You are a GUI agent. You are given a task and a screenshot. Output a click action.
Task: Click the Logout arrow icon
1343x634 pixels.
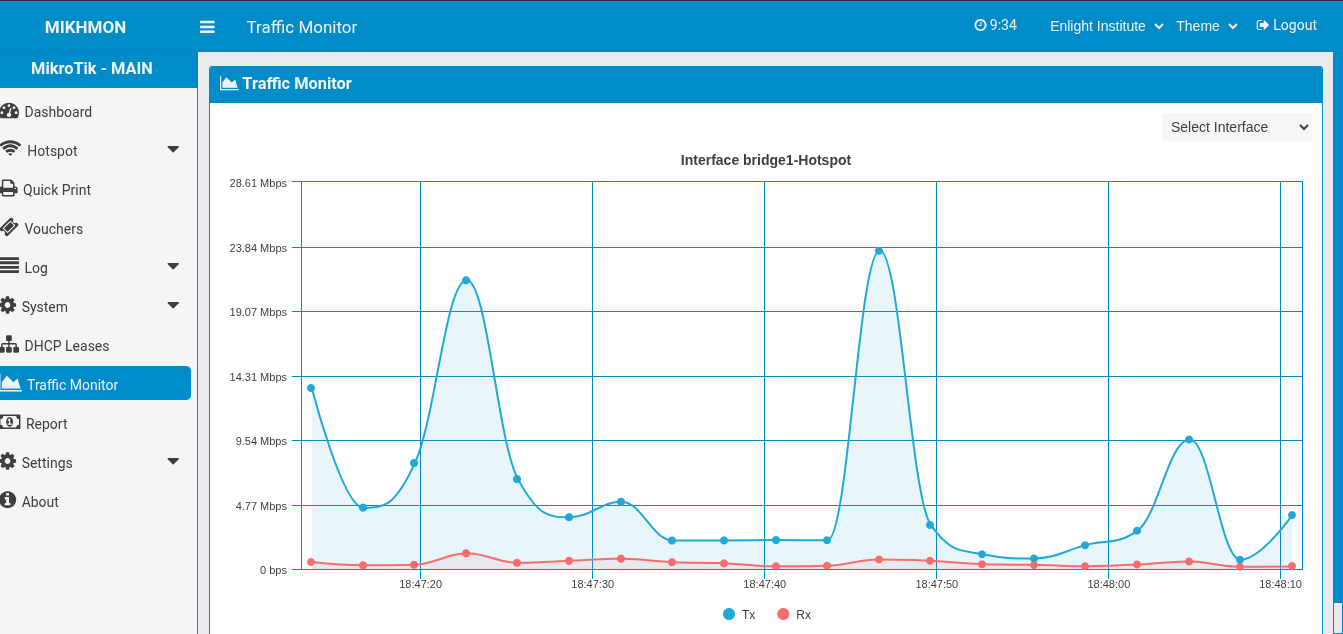[x=1262, y=25]
